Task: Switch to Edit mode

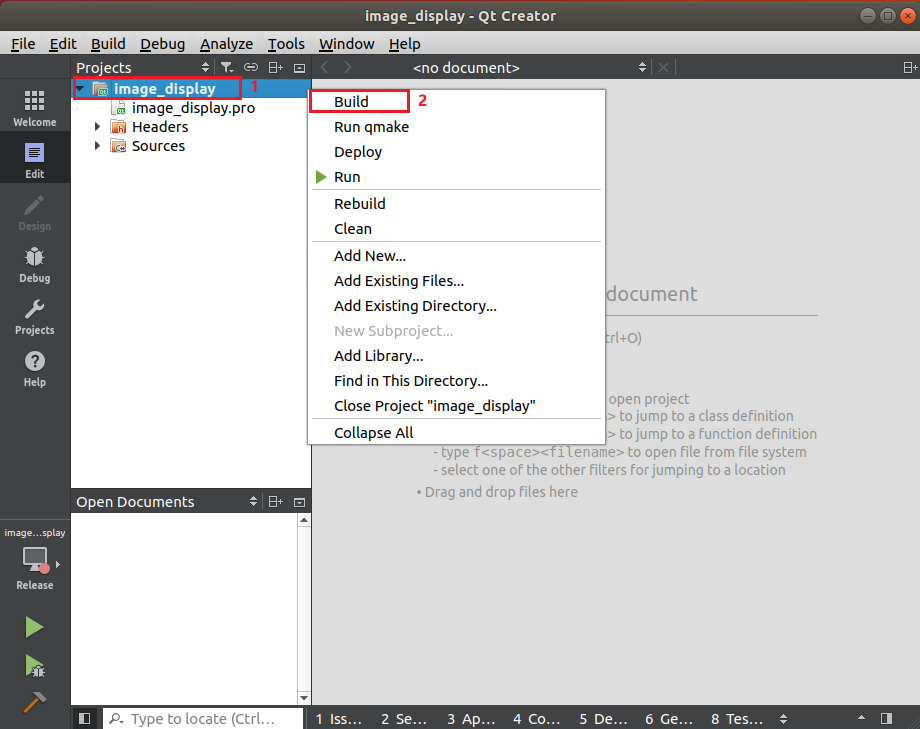Action: tap(35, 160)
